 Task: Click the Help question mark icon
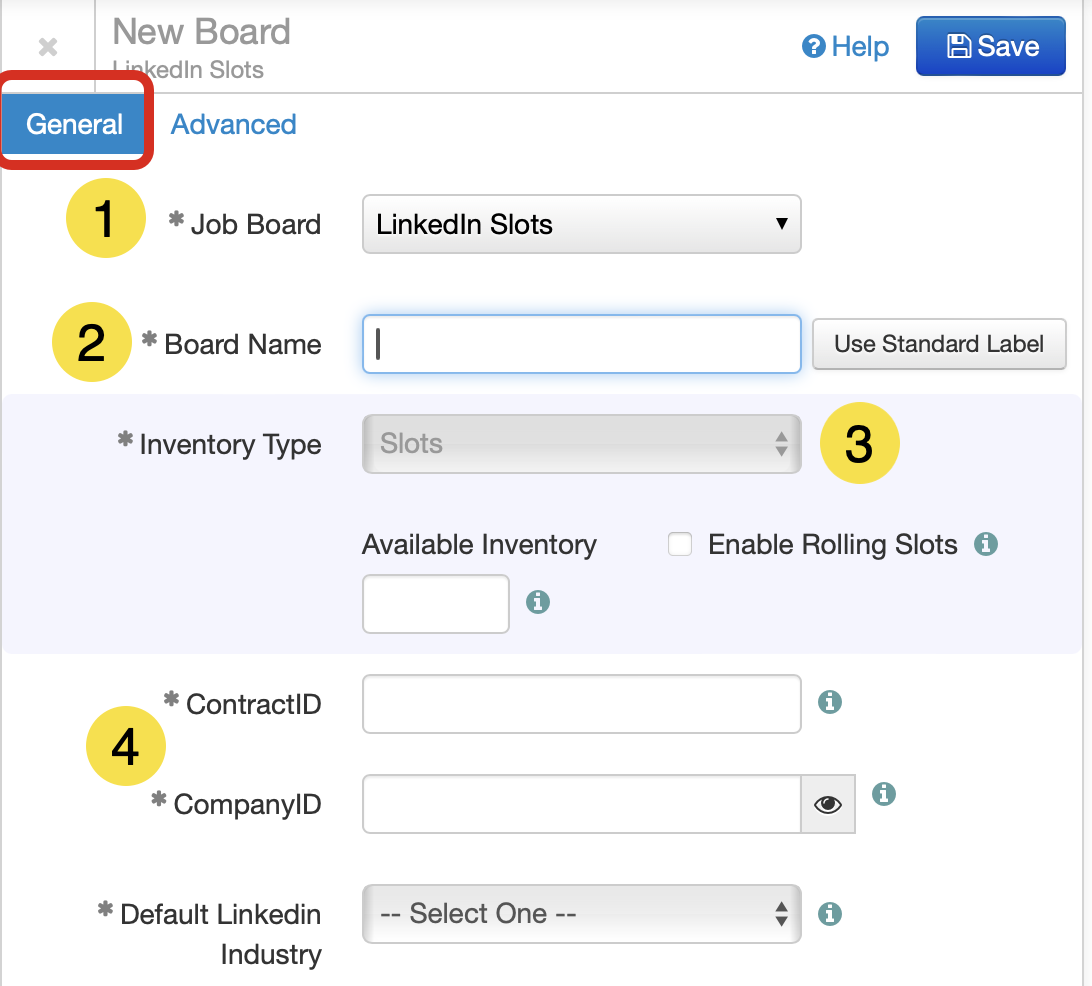point(813,47)
